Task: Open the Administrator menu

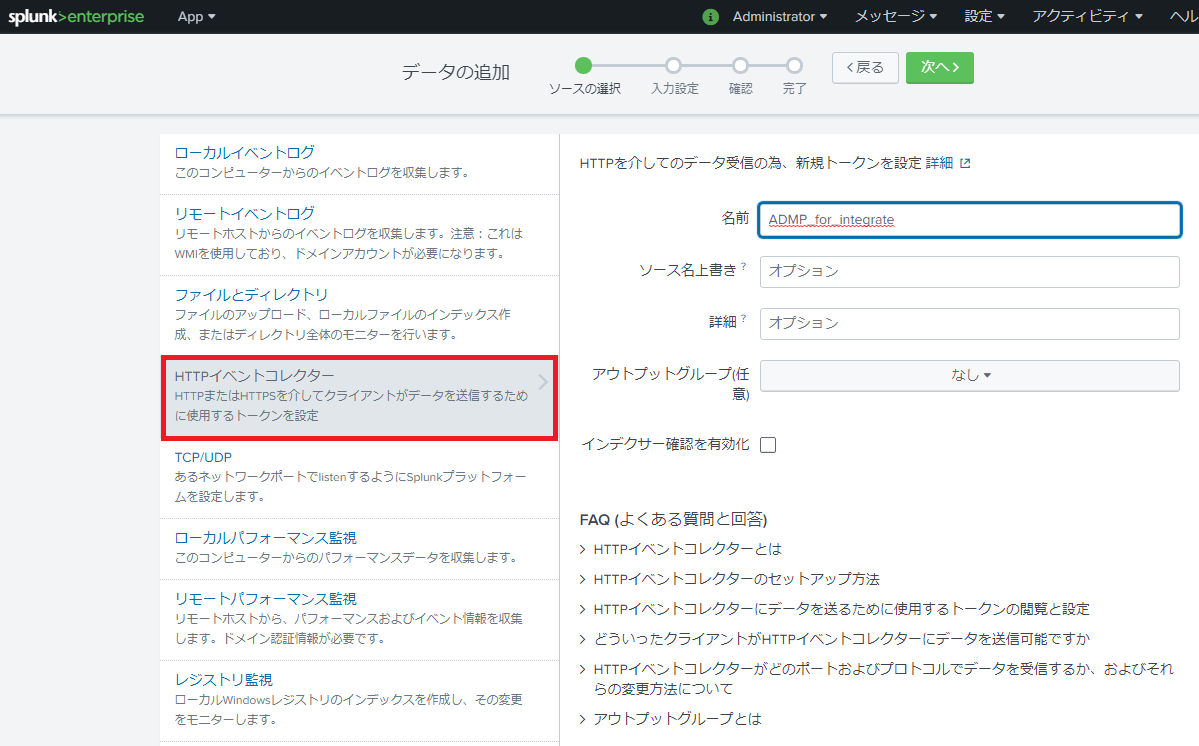Action: [780, 17]
